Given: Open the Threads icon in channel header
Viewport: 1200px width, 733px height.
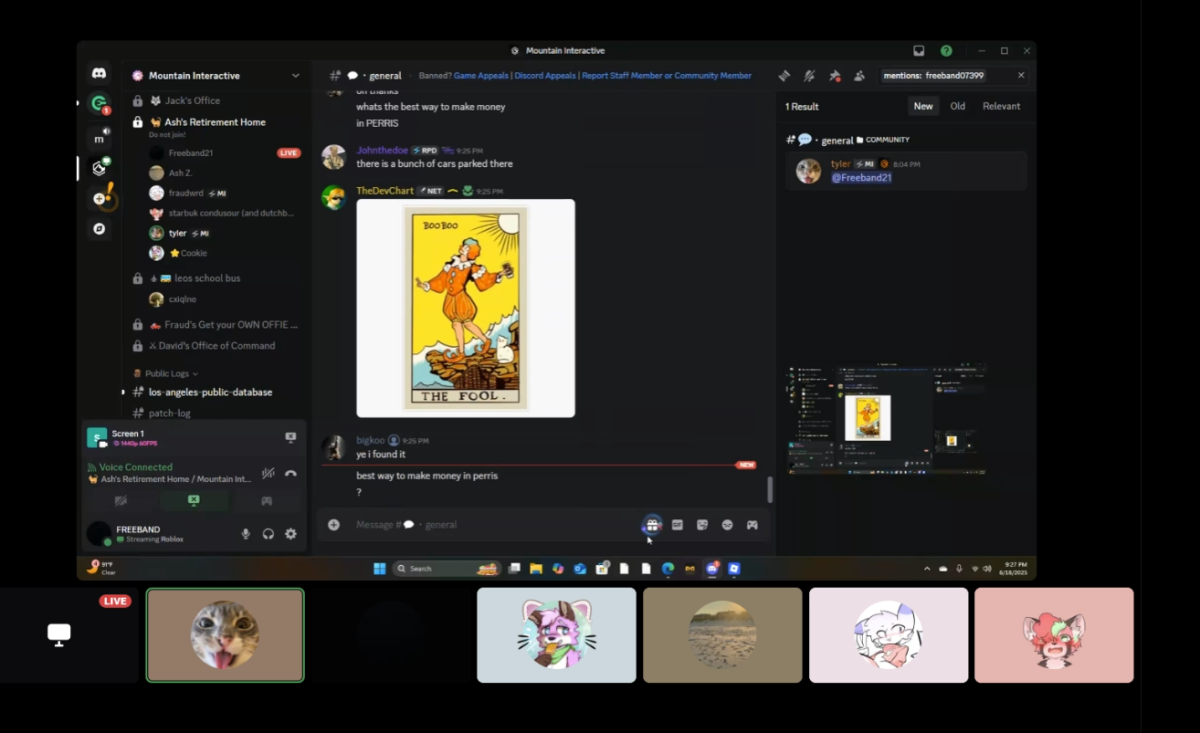Looking at the screenshot, I should click(785, 75).
